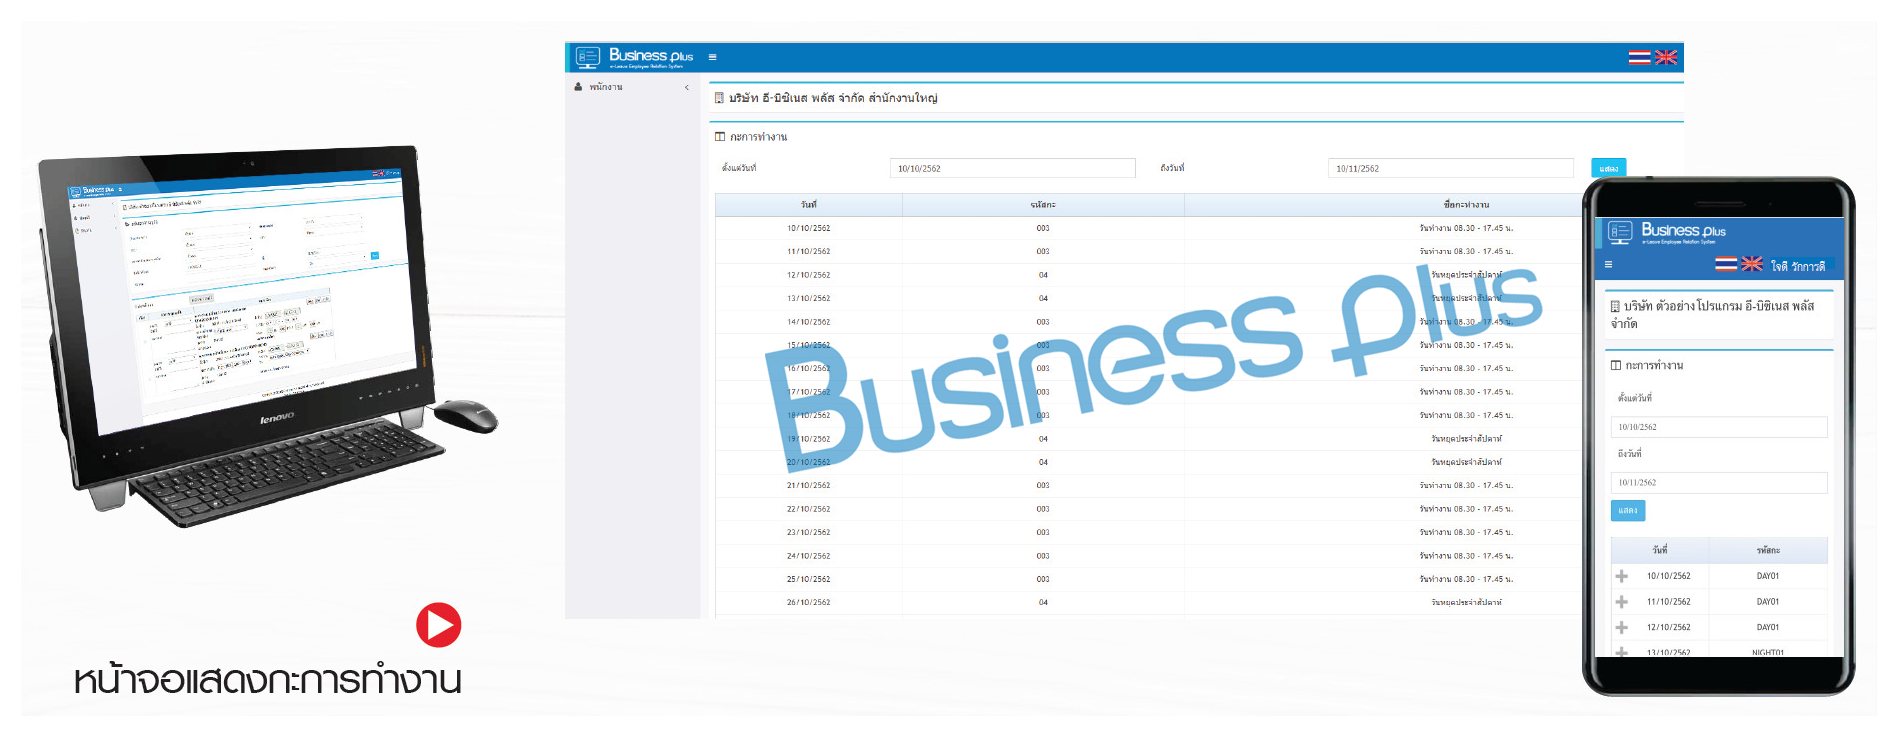The width and height of the screenshot is (1900, 750).
Task: Select the 21/10/2562 date cell
Action: click(x=808, y=486)
